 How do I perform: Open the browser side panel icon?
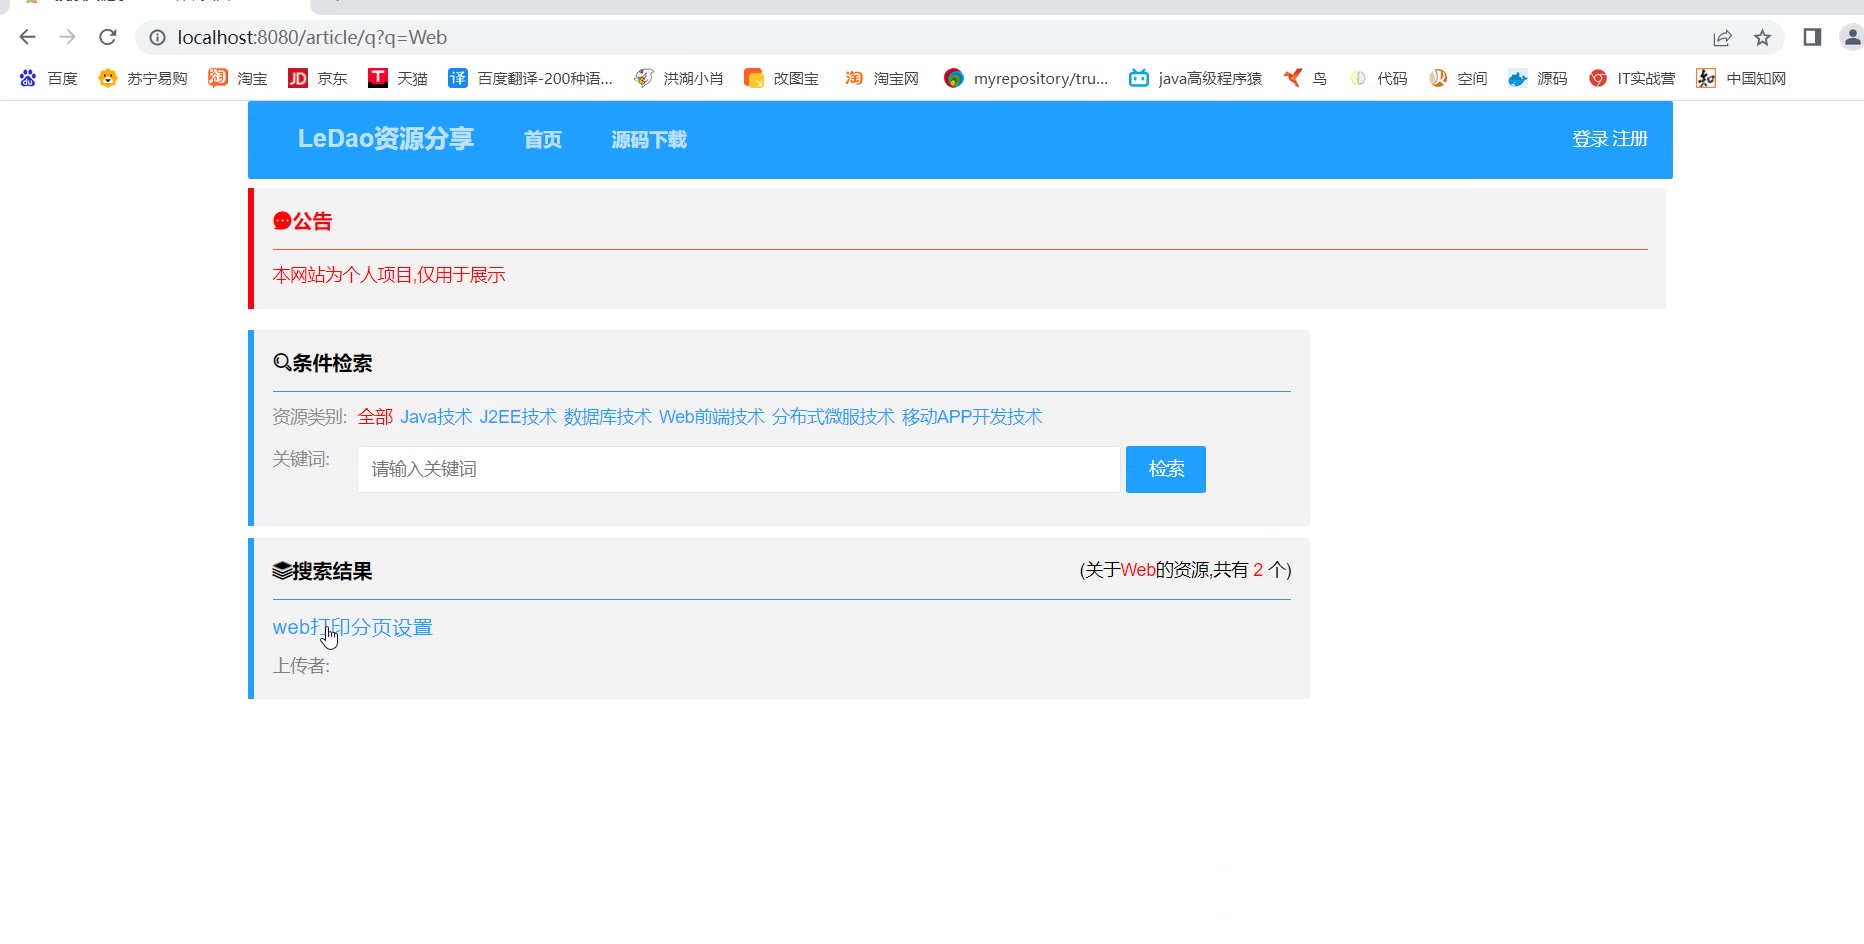click(x=1812, y=37)
